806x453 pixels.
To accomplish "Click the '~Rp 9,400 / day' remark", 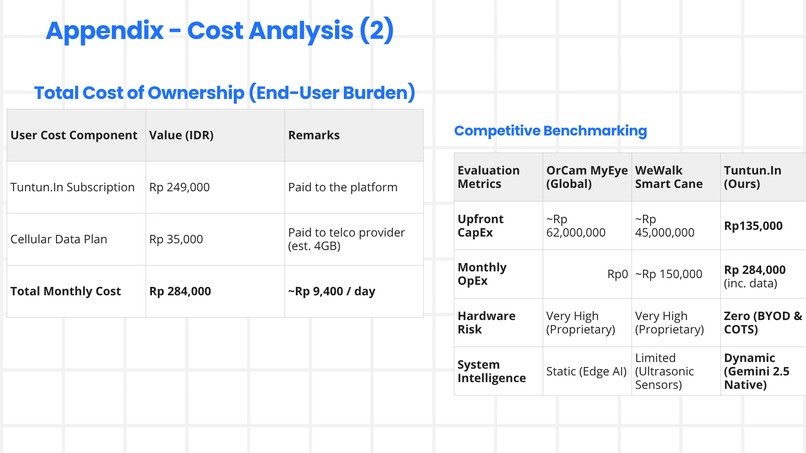I will [x=332, y=291].
